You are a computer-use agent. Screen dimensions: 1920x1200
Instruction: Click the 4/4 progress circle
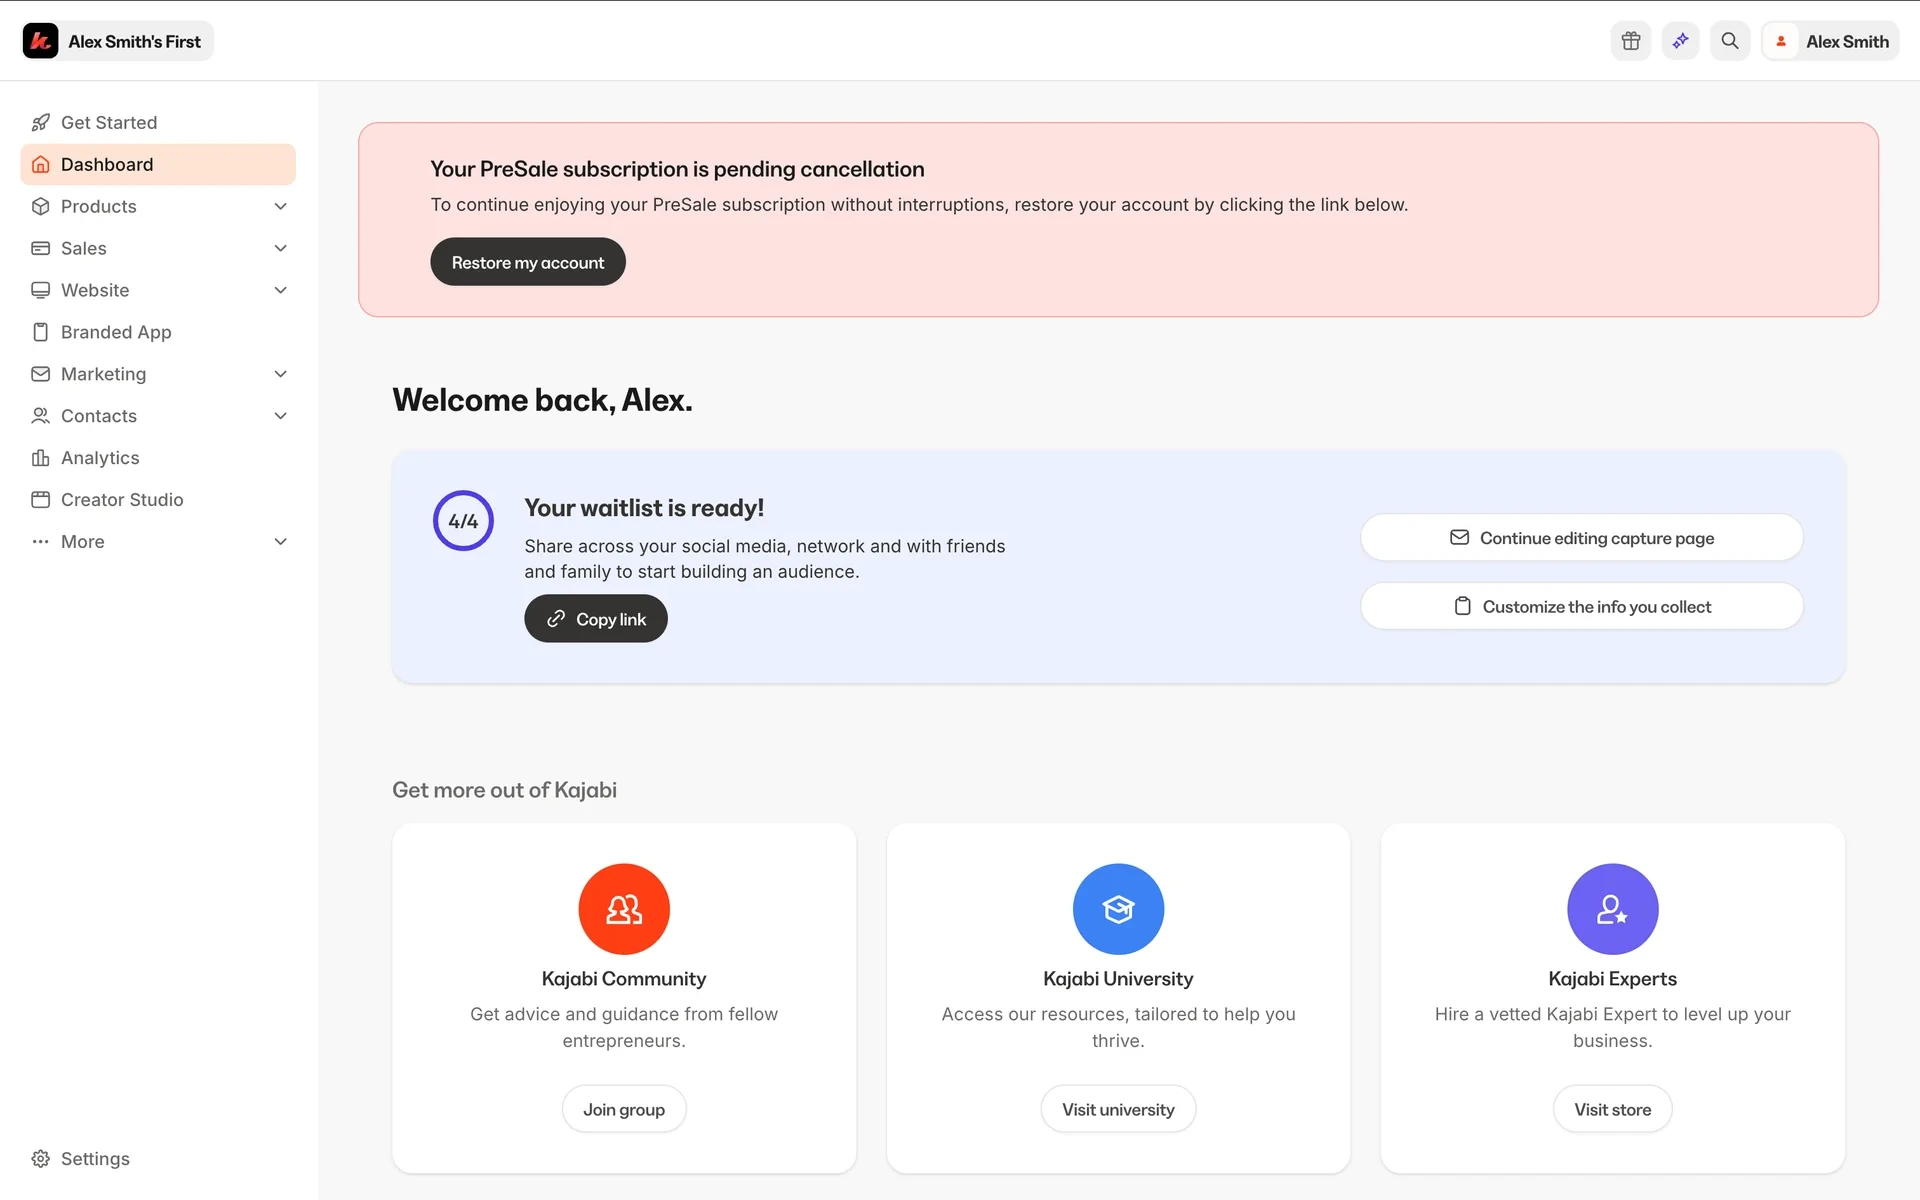click(463, 520)
